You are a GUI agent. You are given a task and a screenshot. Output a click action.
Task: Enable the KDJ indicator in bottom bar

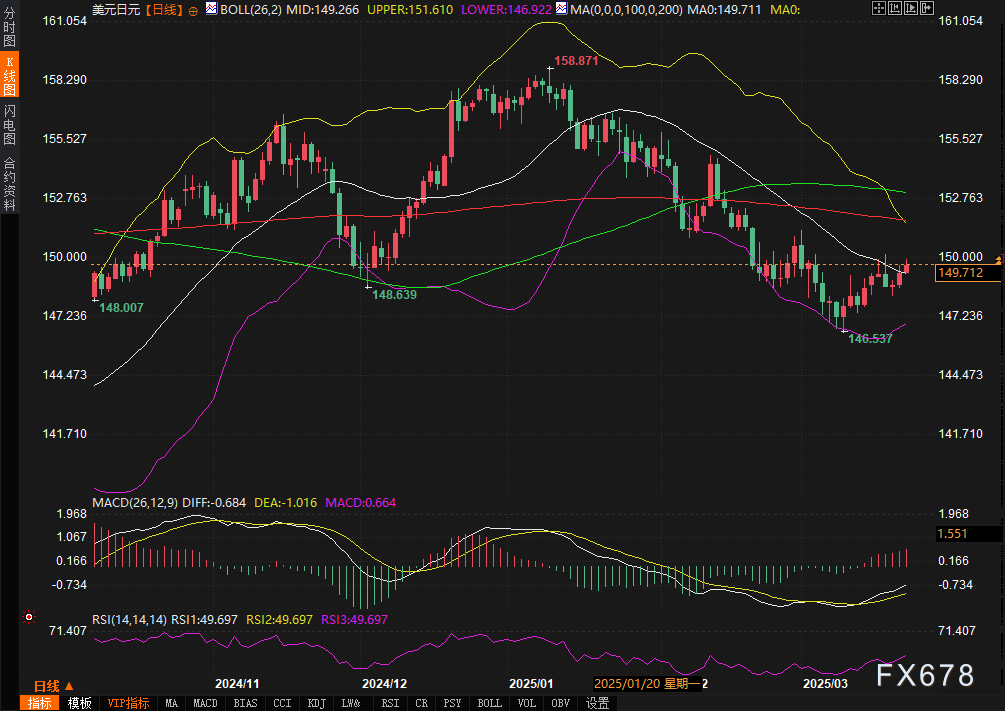coord(317,703)
